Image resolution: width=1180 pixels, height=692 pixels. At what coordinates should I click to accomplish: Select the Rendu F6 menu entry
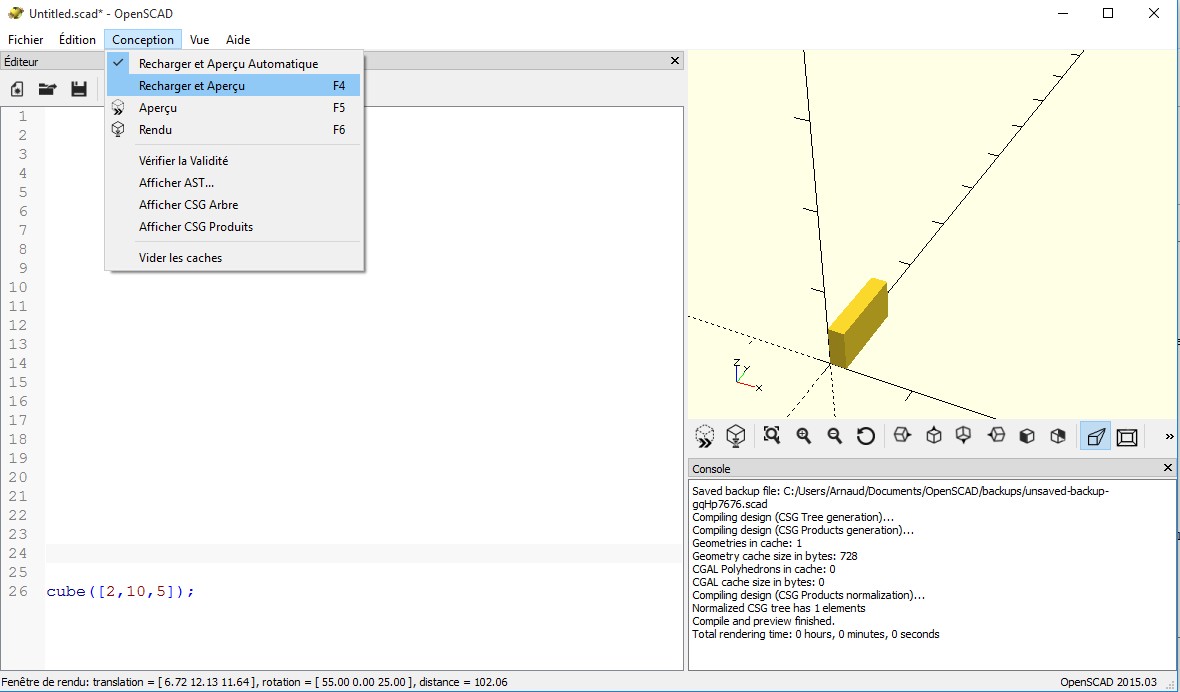235,129
